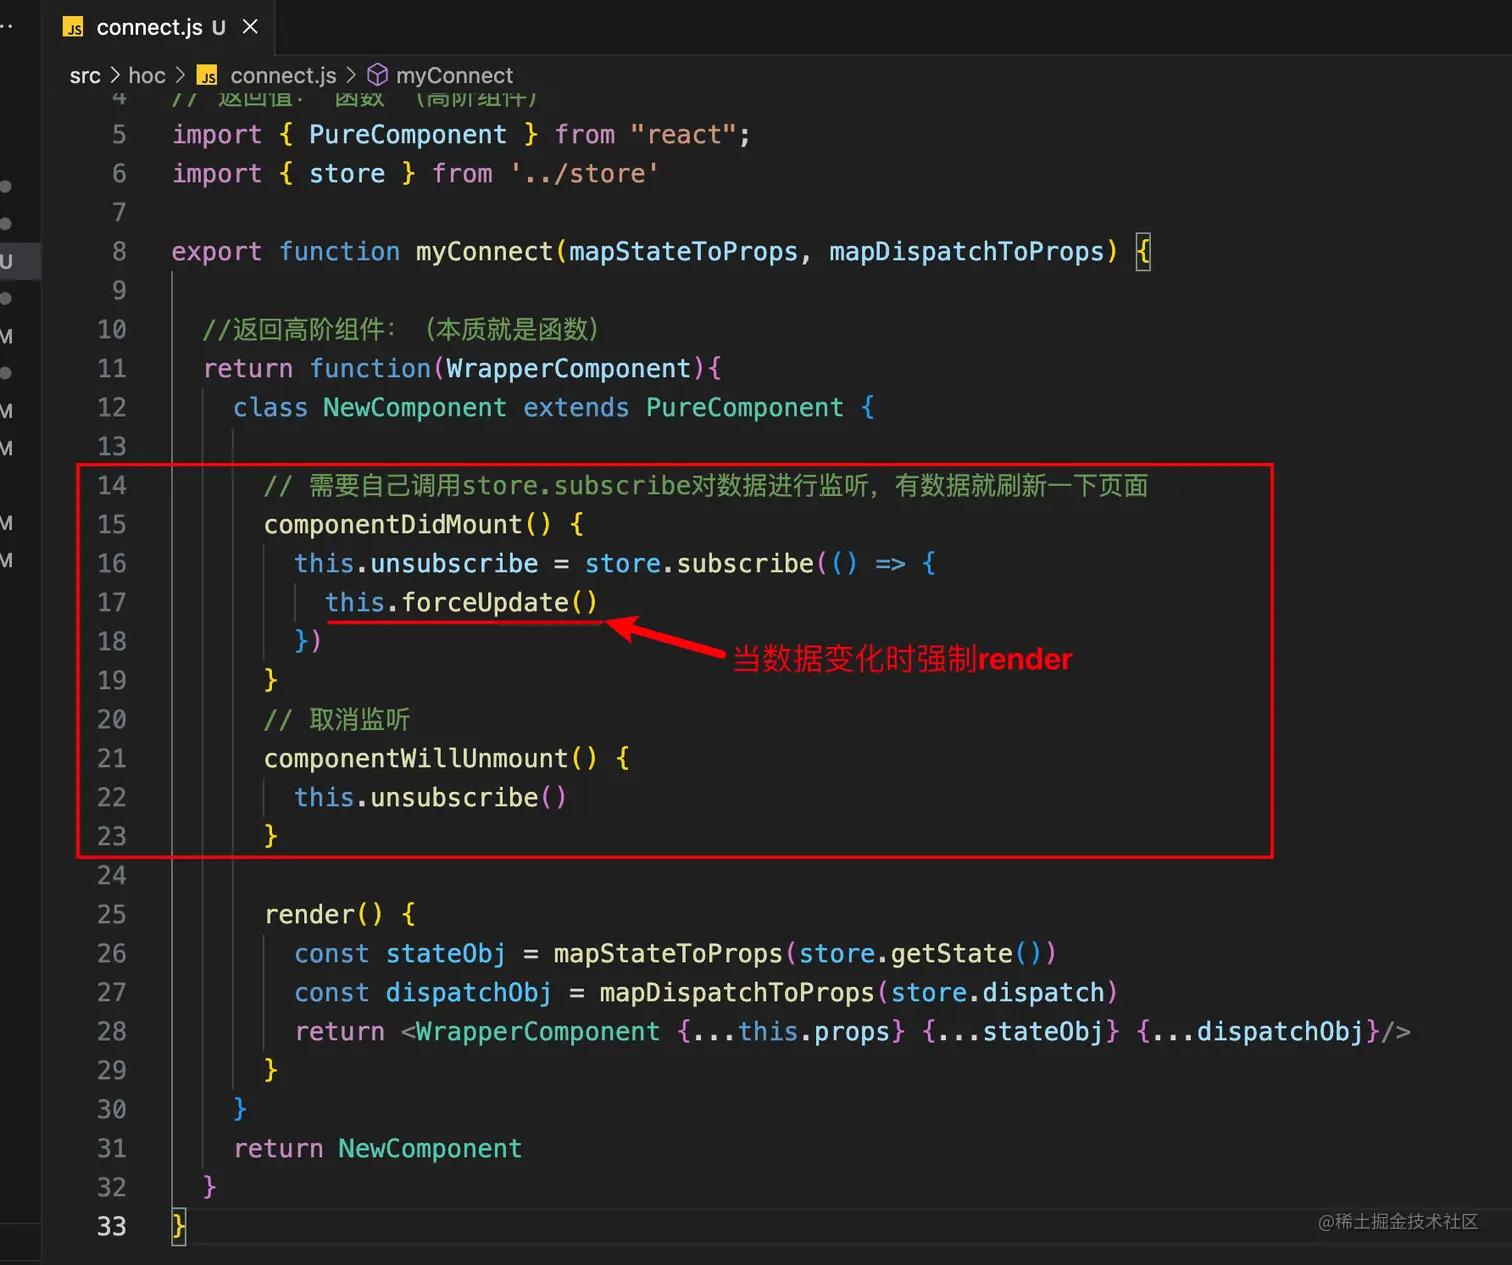
Task: Open the hoc breadcrumb folder
Action: (x=147, y=75)
